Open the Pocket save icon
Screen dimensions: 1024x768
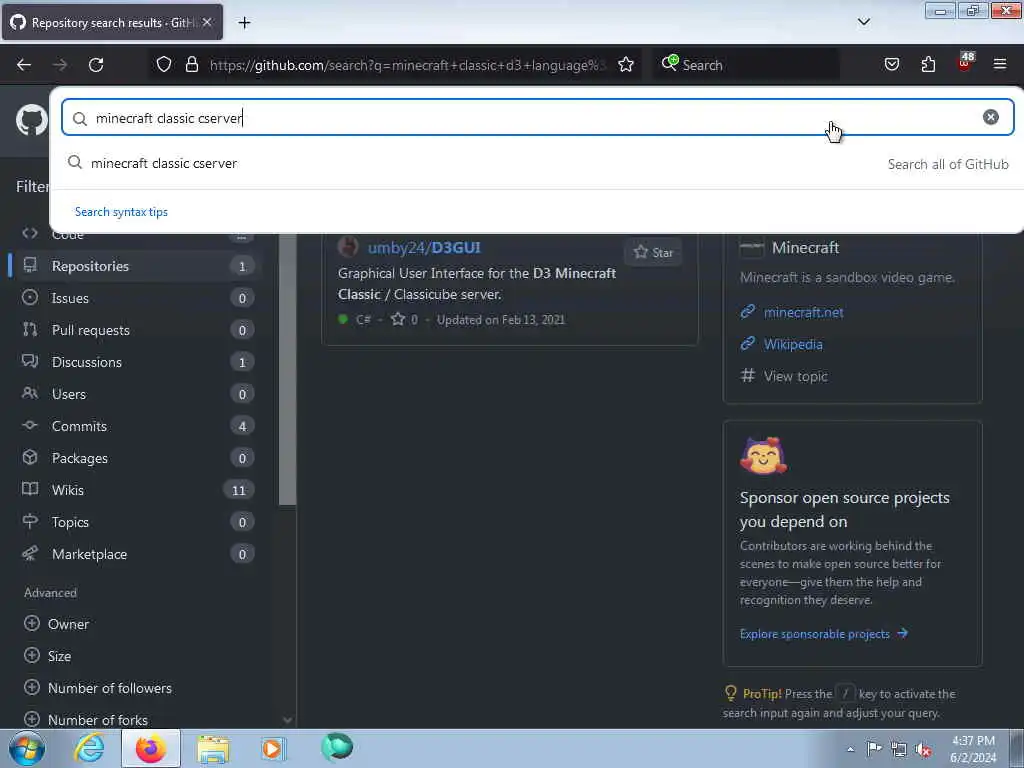click(x=891, y=65)
